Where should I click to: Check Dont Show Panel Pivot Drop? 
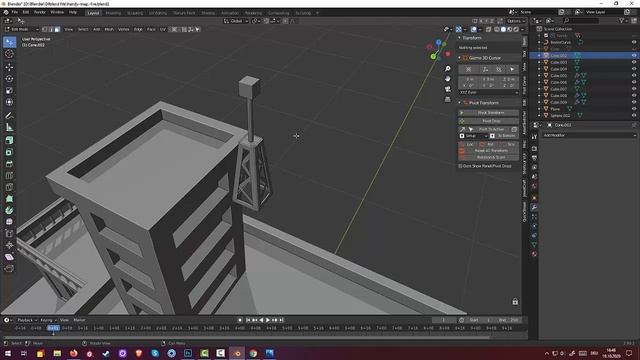coord(460,166)
